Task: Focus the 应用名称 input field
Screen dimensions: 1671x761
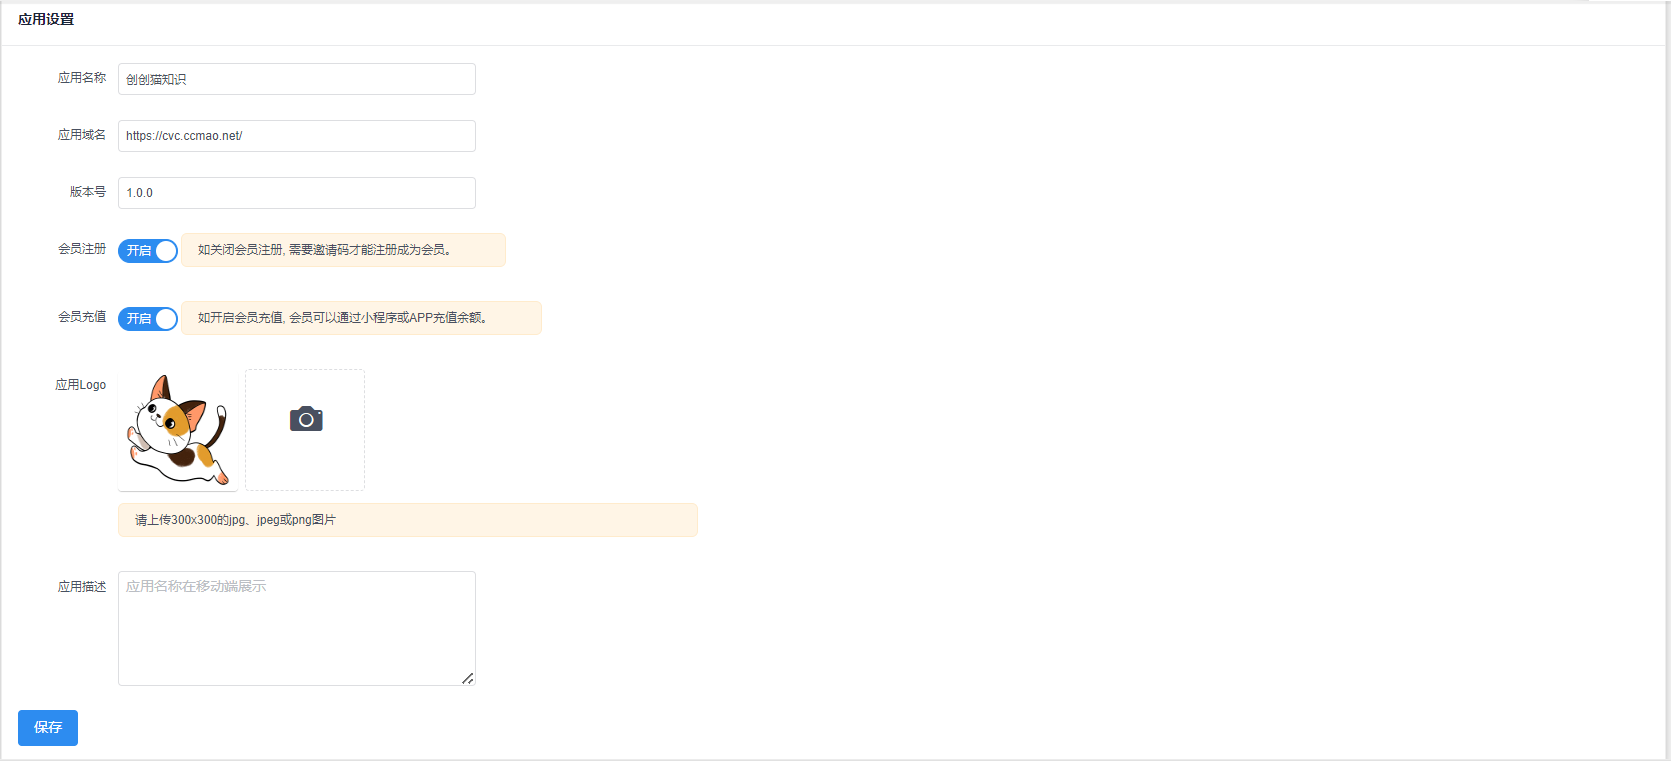Action: pos(297,79)
